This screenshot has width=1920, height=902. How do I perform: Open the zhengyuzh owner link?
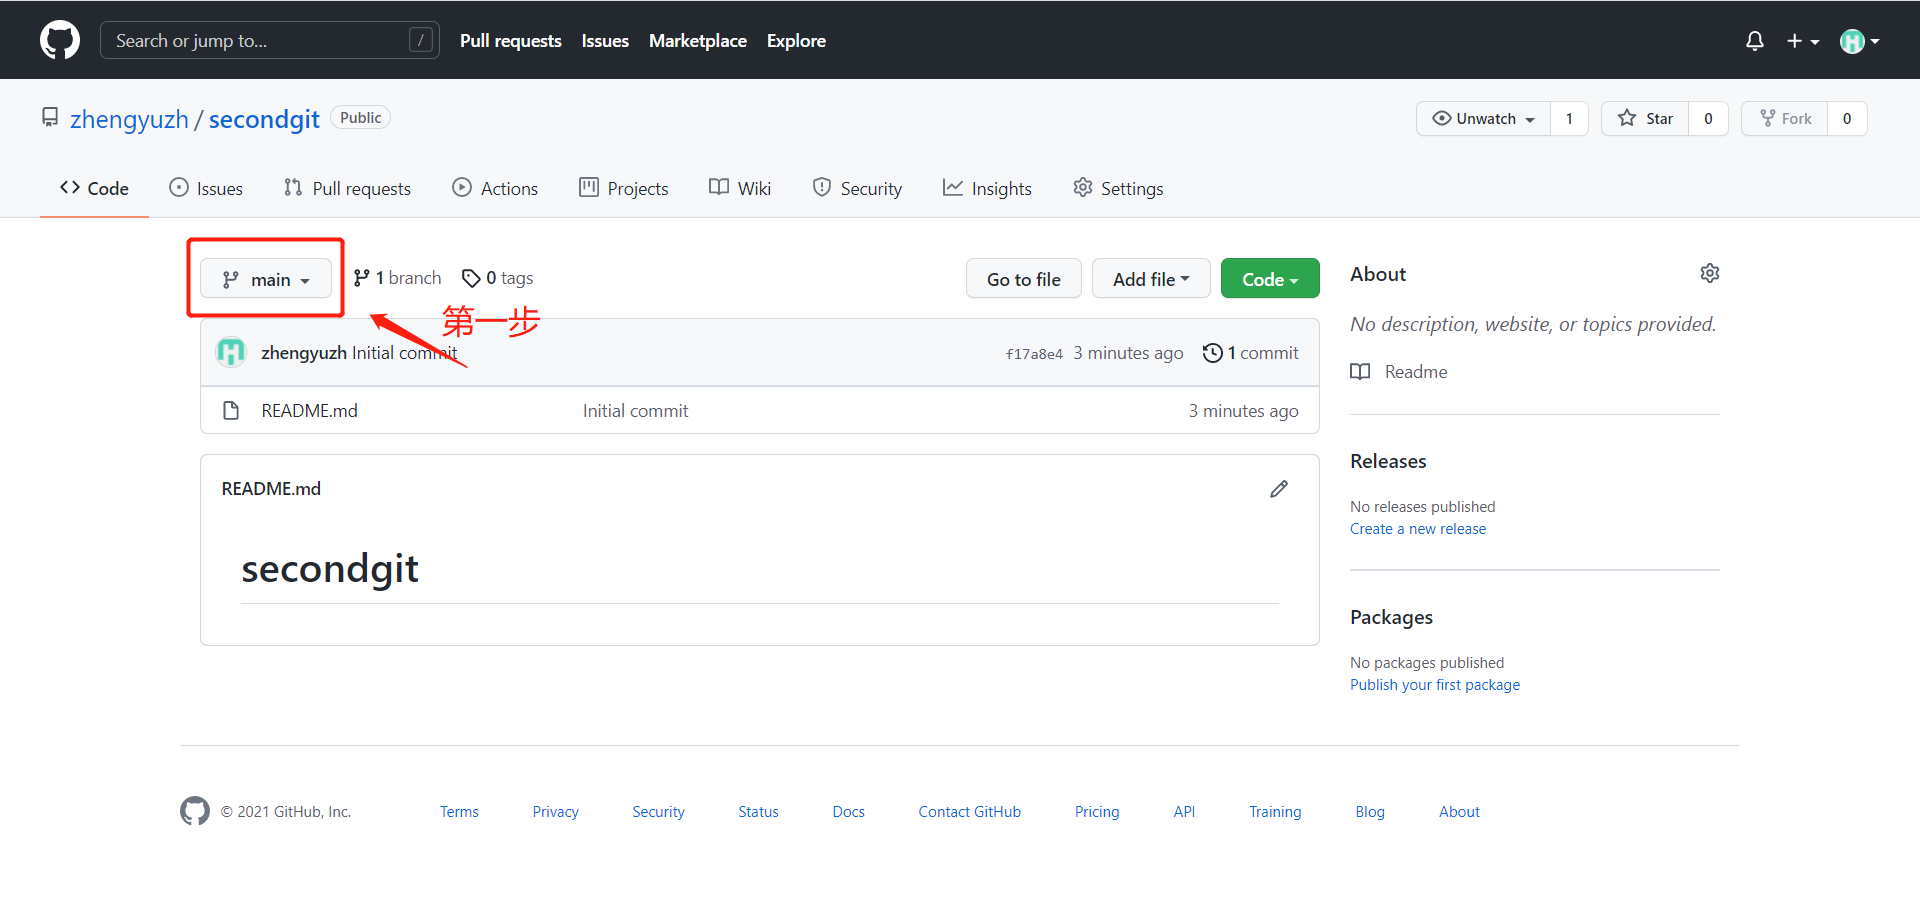click(129, 119)
